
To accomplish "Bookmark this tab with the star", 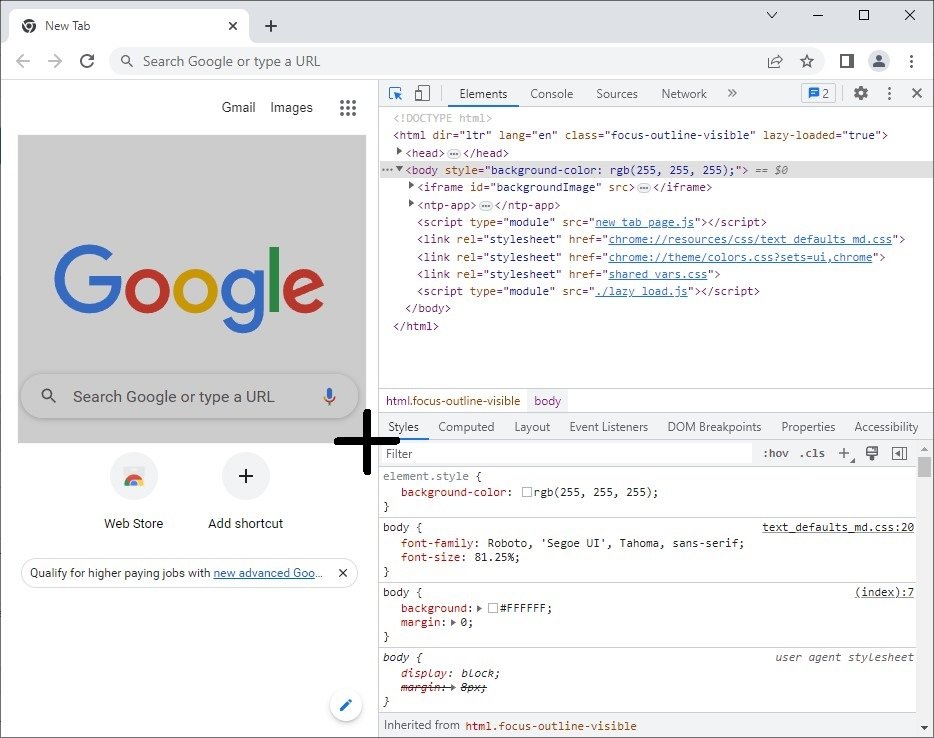I will 807,61.
